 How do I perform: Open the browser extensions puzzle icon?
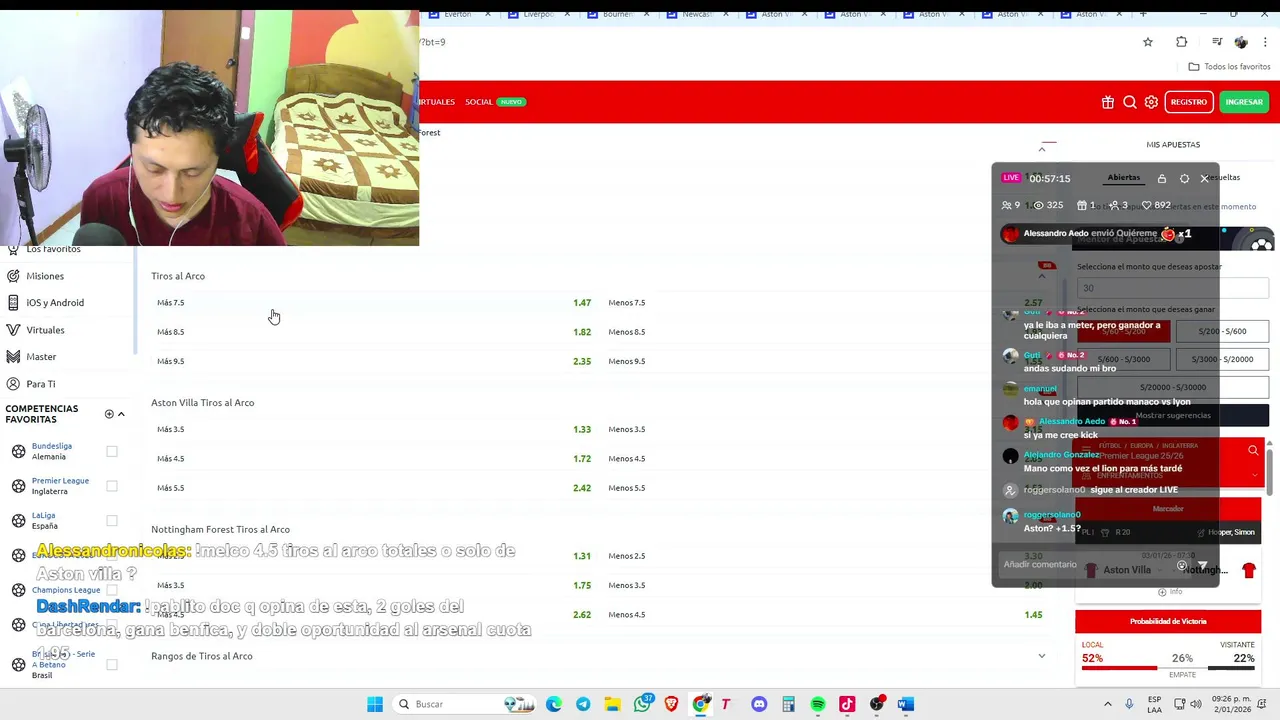[x=1182, y=42]
